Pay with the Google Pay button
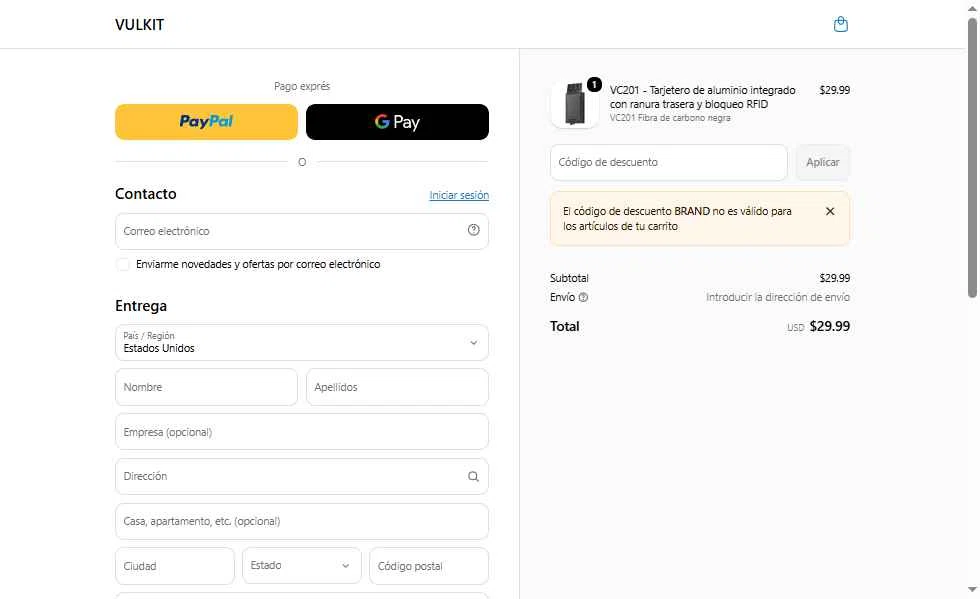980x599 pixels. [397, 122]
